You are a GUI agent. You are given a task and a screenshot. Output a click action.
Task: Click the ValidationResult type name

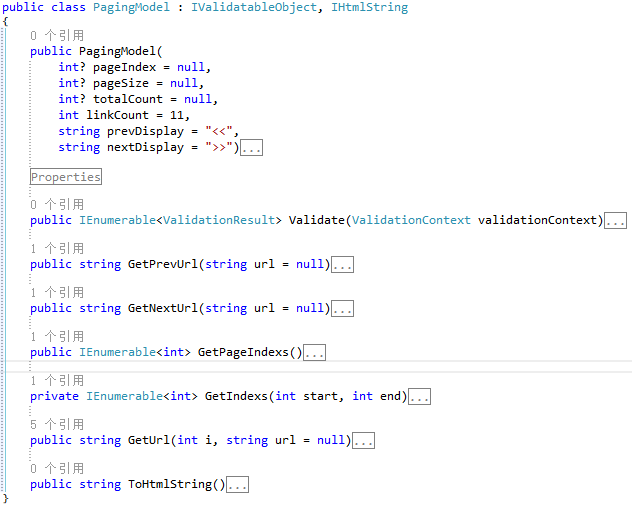coord(219,220)
